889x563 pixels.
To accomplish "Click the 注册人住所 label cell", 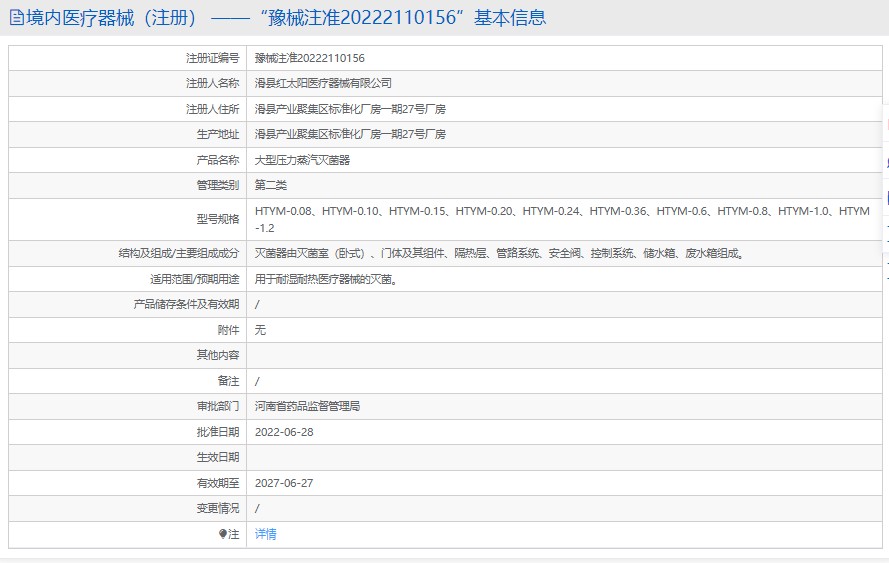I will click(128, 109).
